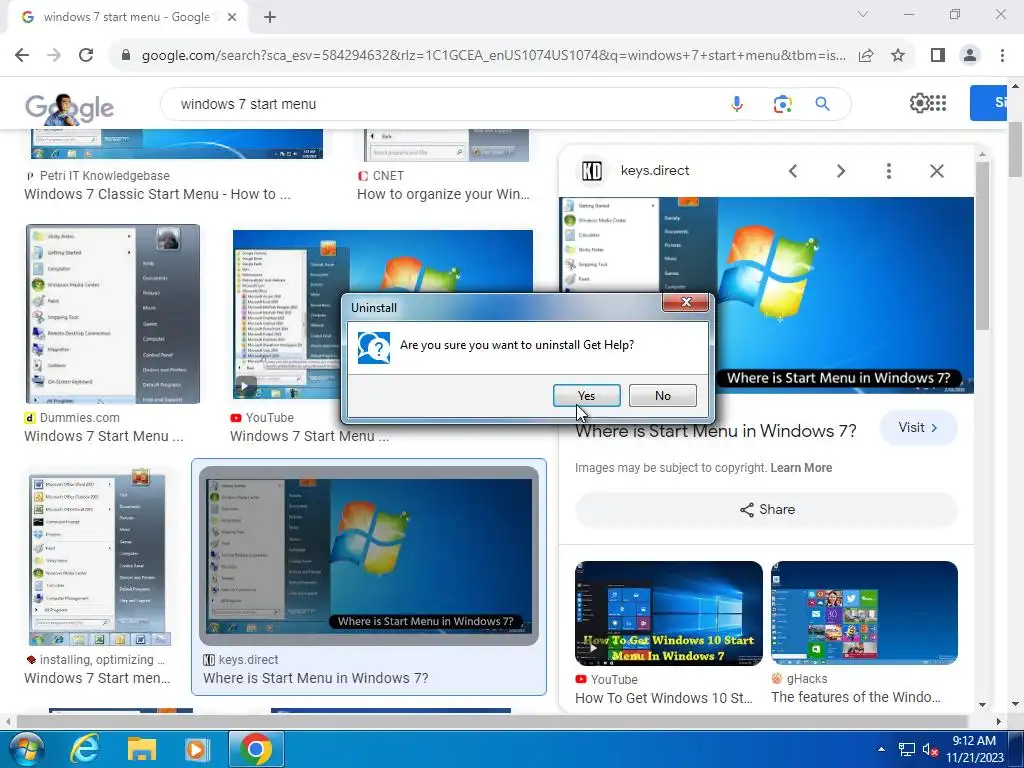Toggle the Chrome side panel icon
Screen dimensions: 1024x768
pos(938,56)
